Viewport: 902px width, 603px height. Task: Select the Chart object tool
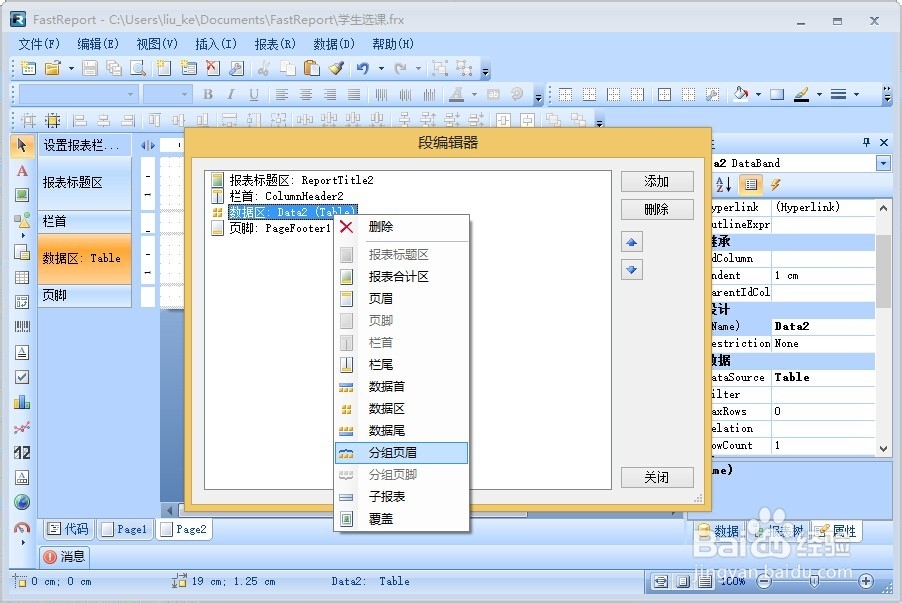coord(22,402)
